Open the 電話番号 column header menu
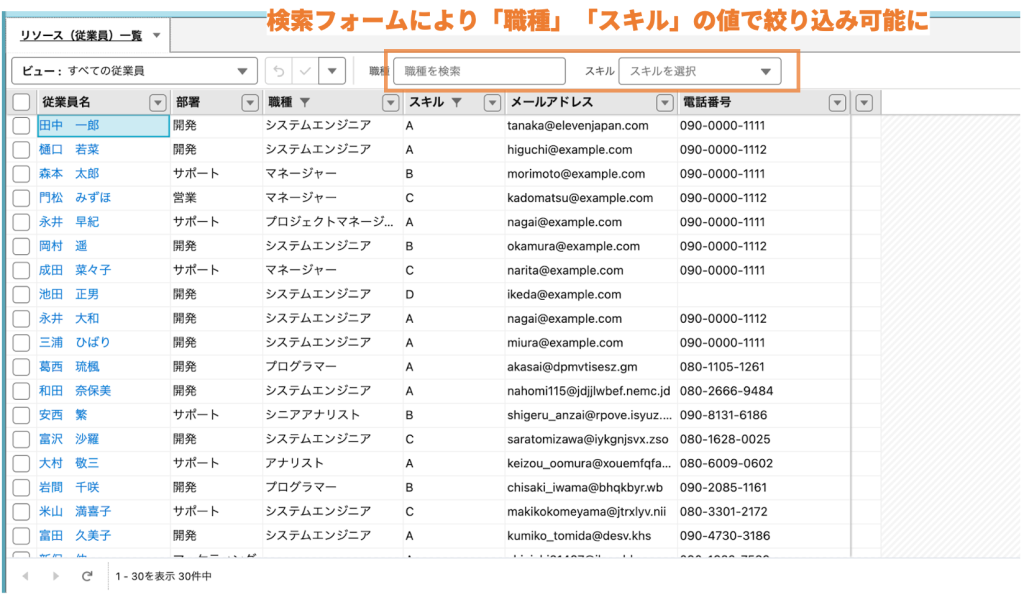 [838, 102]
